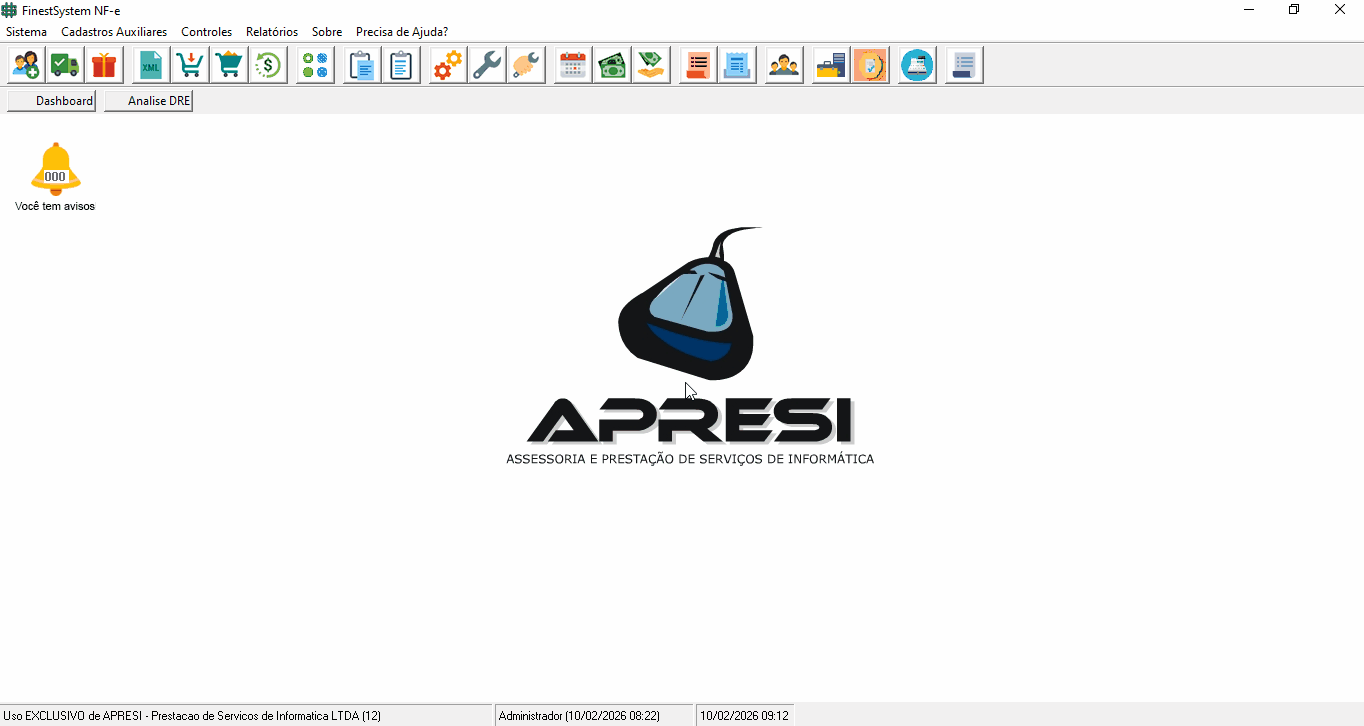Open the green delivery truck icon
This screenshot has height=726, width=1364.
click(x=65, y=66)
